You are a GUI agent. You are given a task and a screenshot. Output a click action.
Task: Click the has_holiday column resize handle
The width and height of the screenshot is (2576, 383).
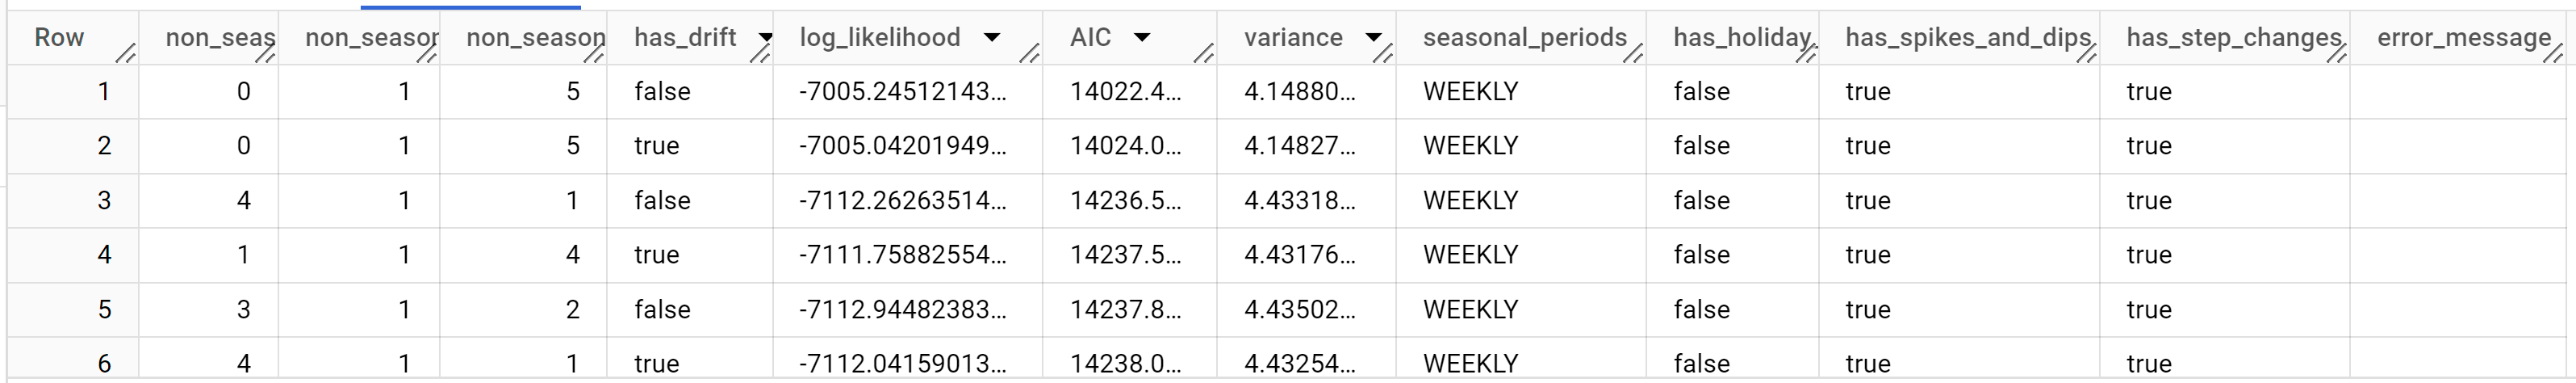(1805, 54)
